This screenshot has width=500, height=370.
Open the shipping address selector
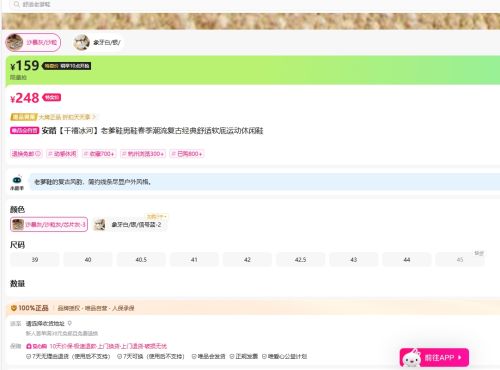(45, 323)
